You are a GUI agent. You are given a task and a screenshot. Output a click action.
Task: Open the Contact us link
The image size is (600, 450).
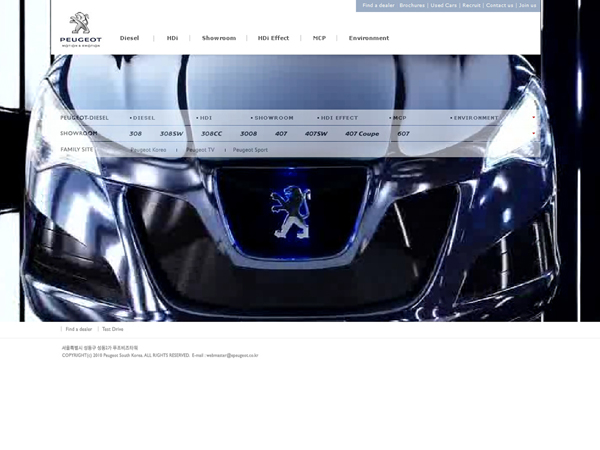pos(499,5)
